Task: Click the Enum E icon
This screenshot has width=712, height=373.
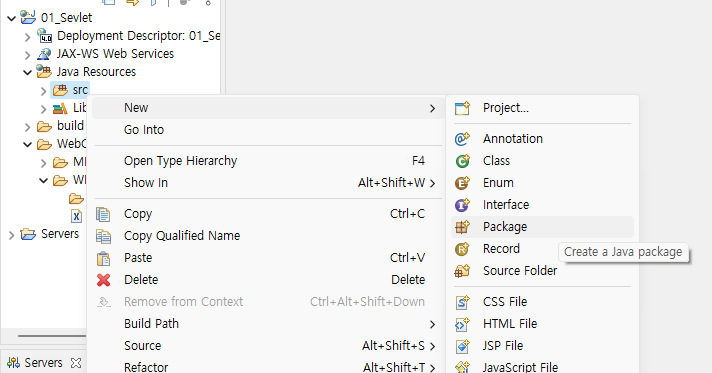Action: (x=462, y=183)
